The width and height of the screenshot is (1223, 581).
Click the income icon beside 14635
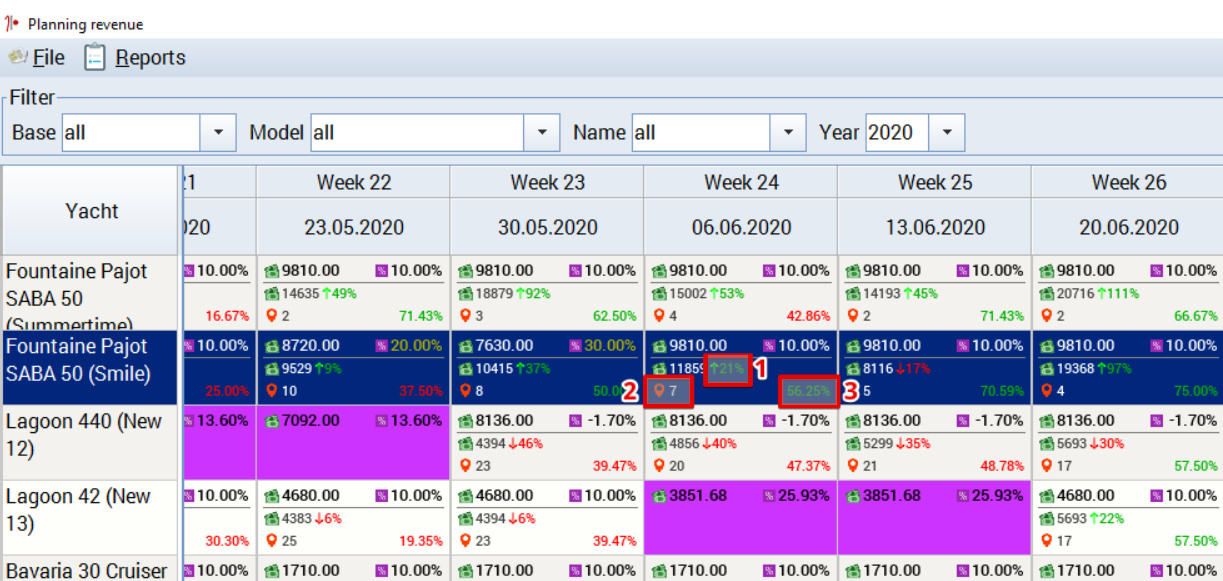pos(272,294)
